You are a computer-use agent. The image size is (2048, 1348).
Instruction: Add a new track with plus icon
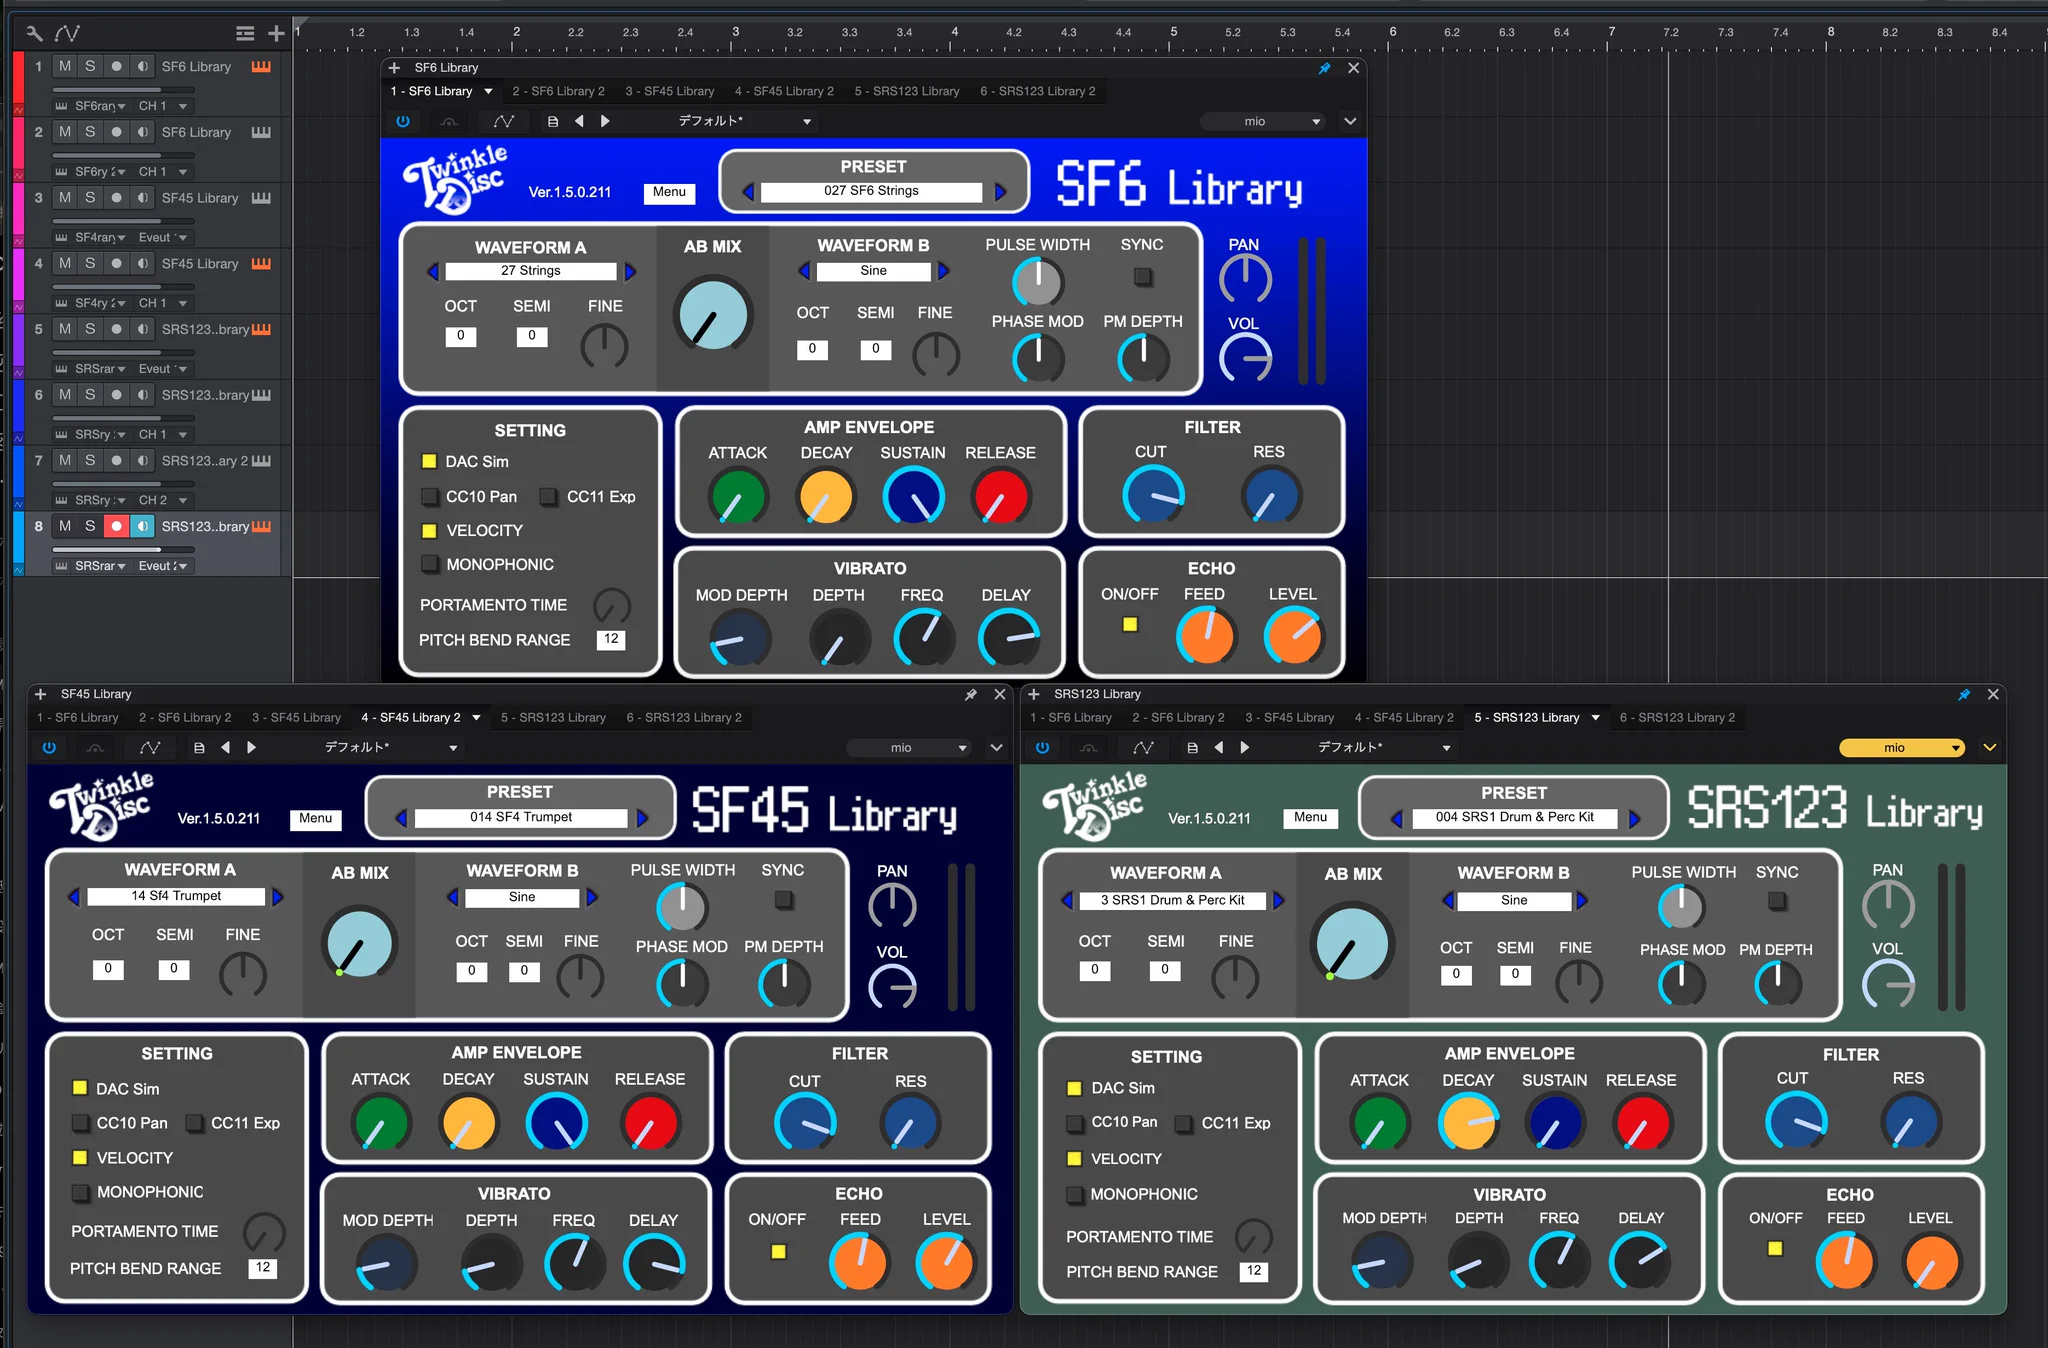276,33
